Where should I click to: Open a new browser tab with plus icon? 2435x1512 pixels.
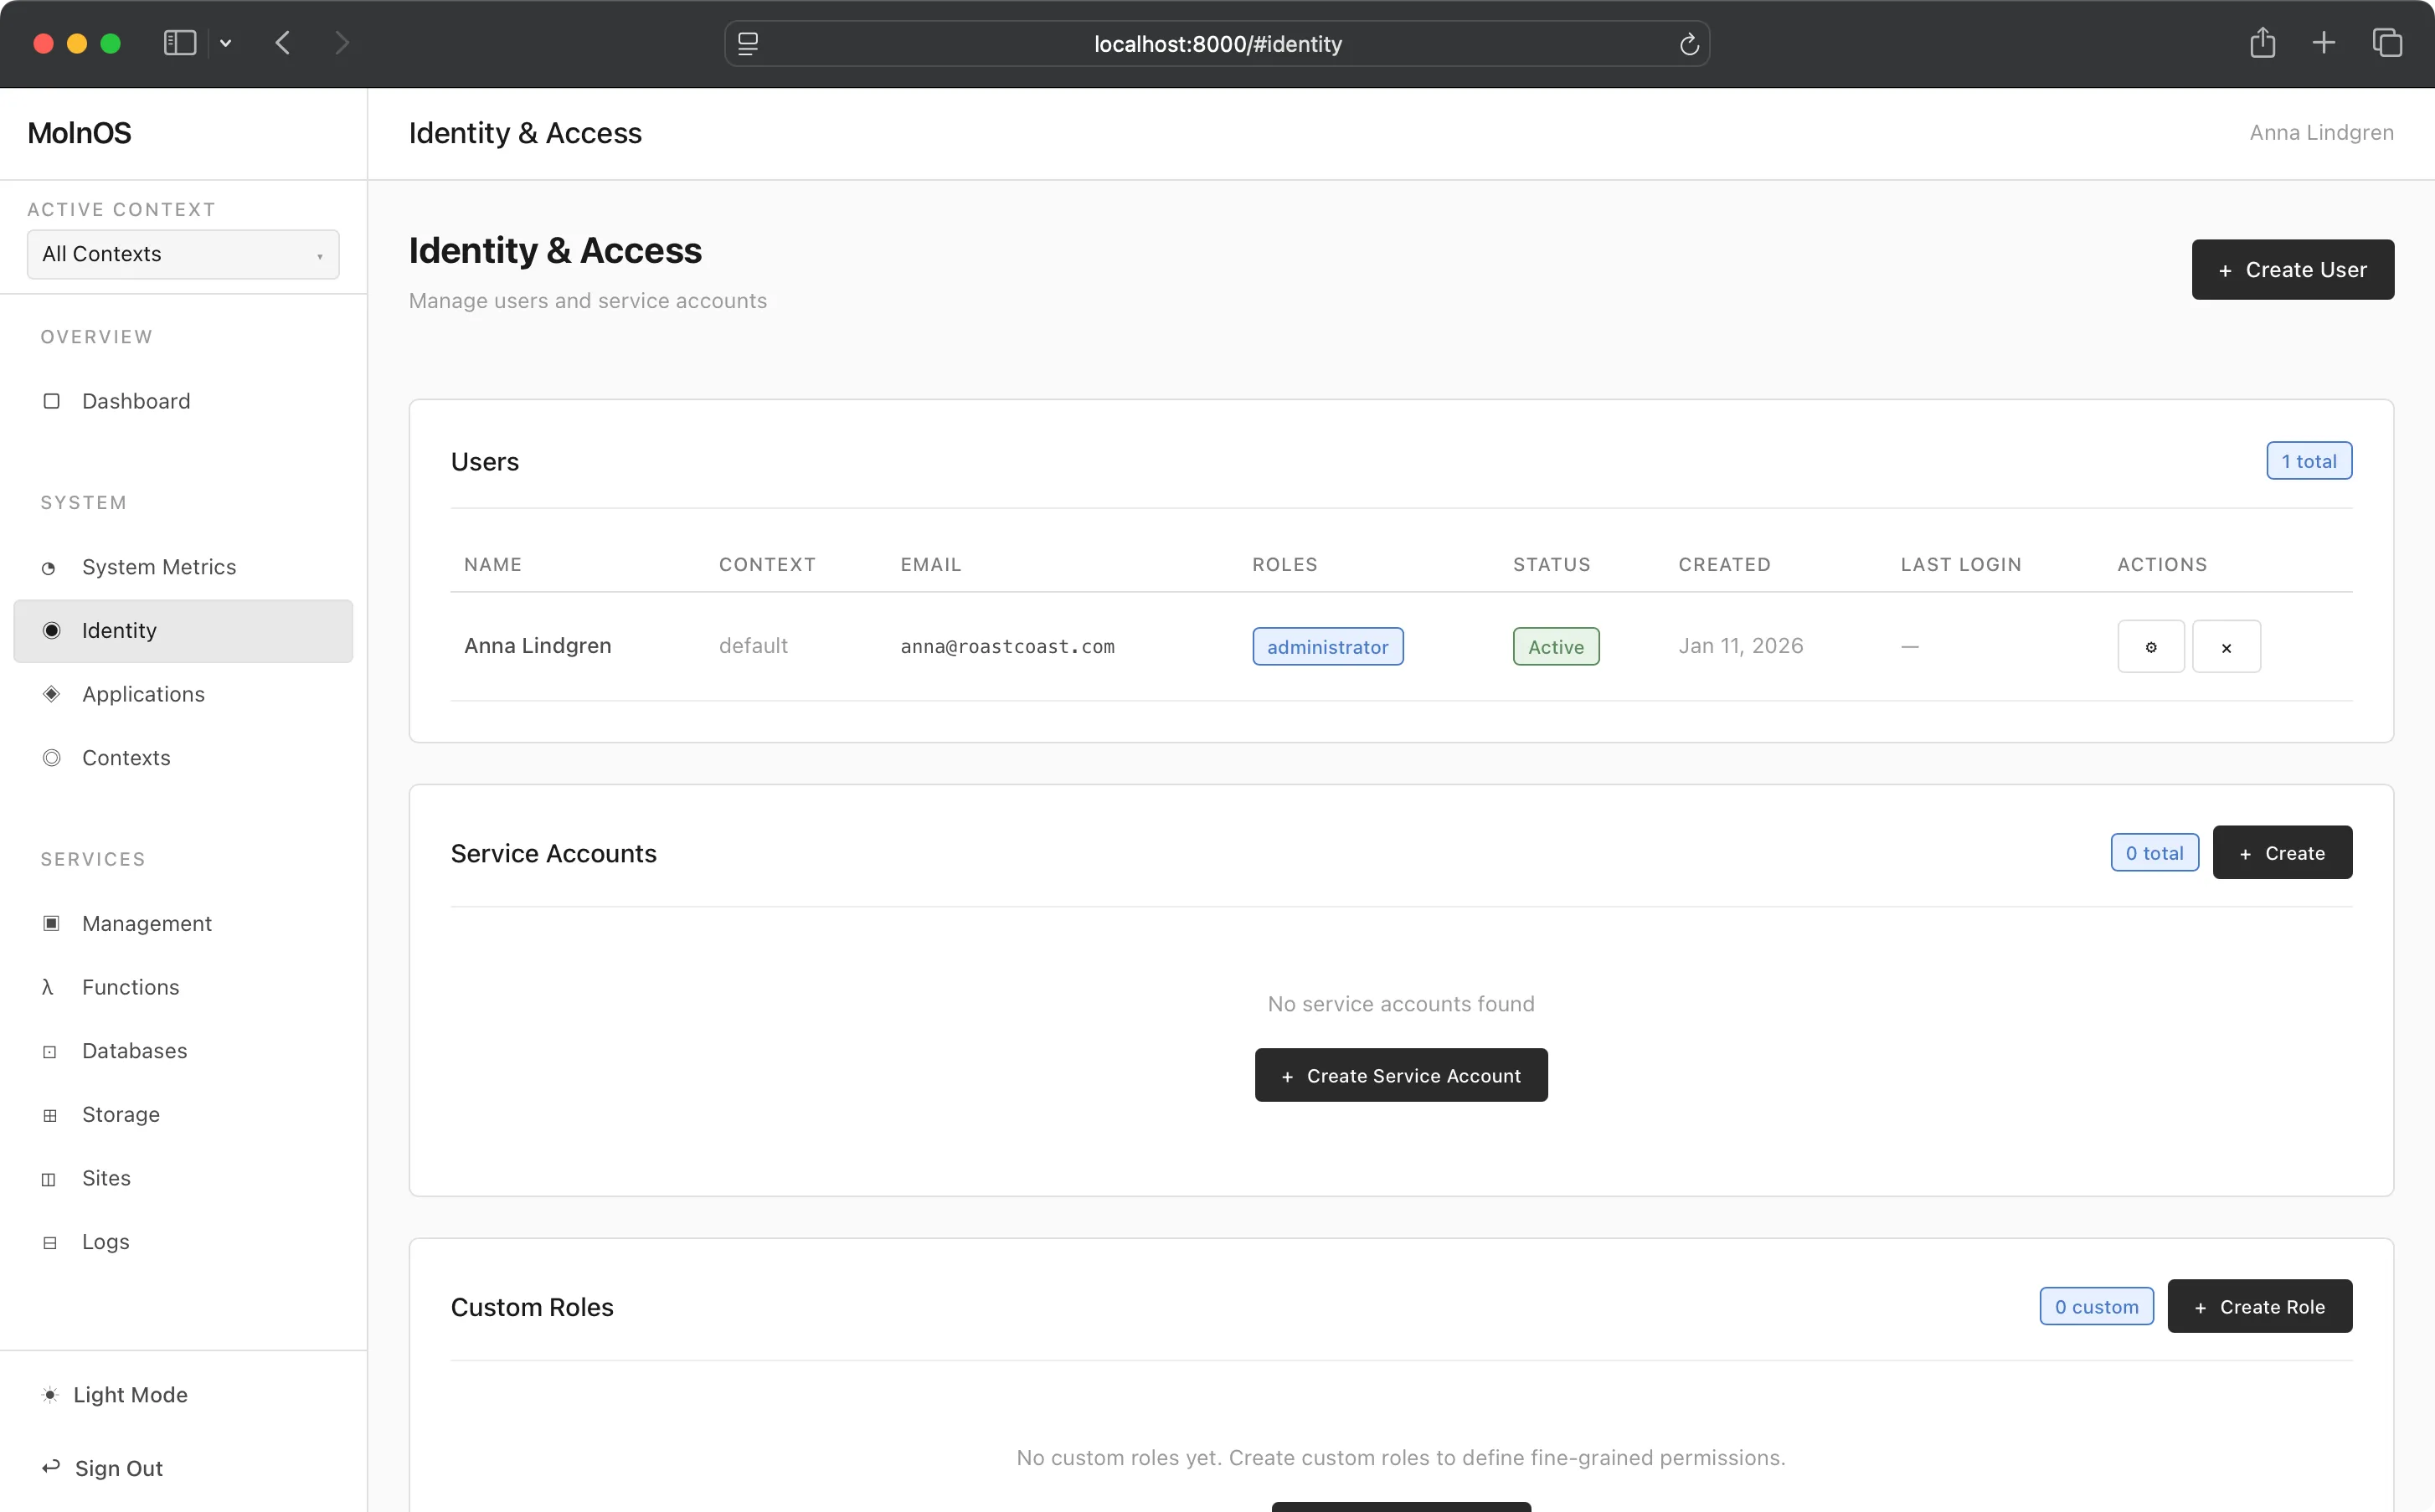tap(2324, 43)
